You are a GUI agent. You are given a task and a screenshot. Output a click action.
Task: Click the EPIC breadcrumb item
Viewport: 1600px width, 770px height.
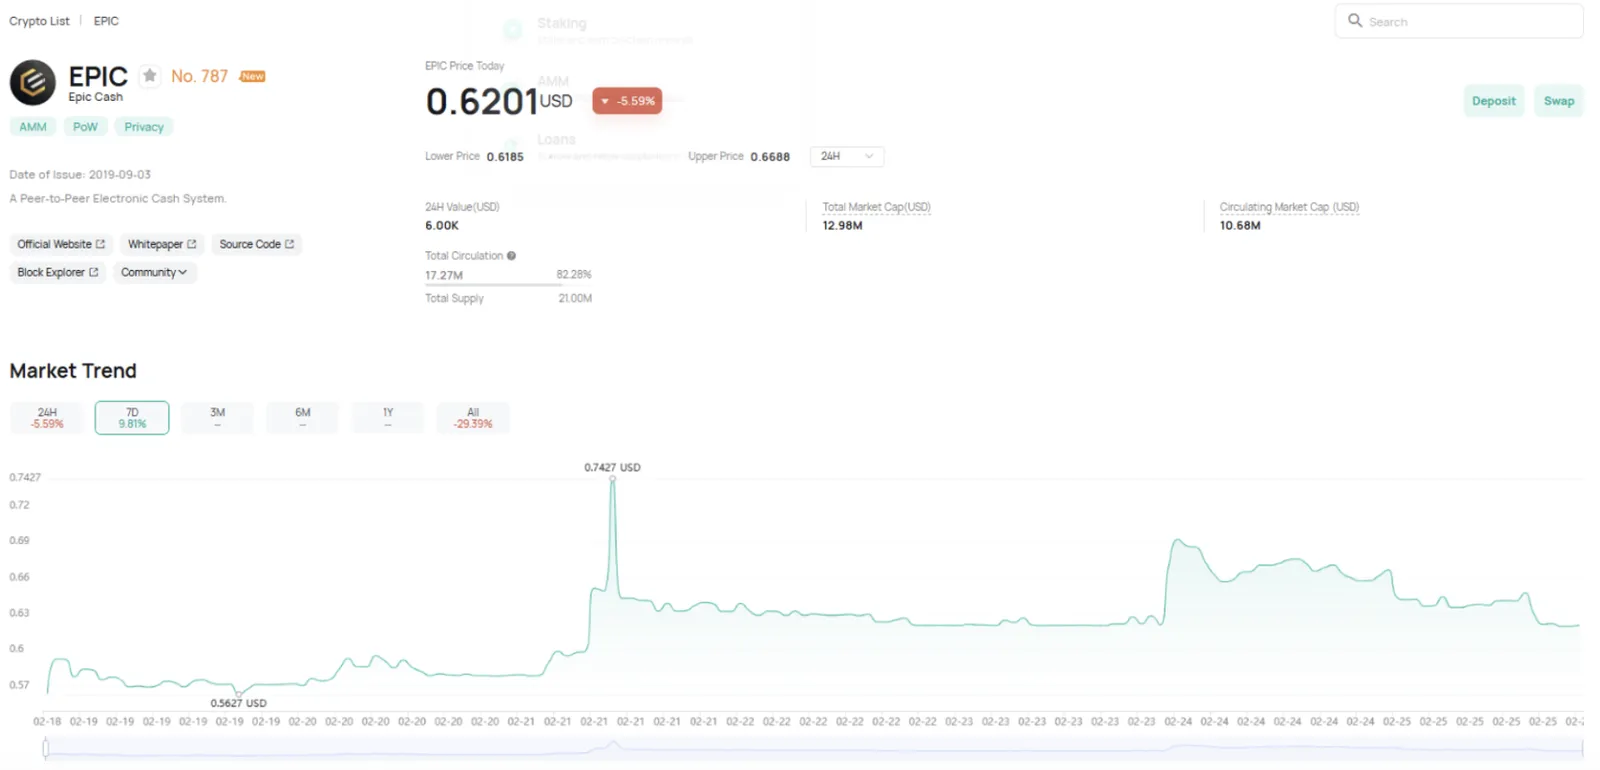click(x=106, y=20)
